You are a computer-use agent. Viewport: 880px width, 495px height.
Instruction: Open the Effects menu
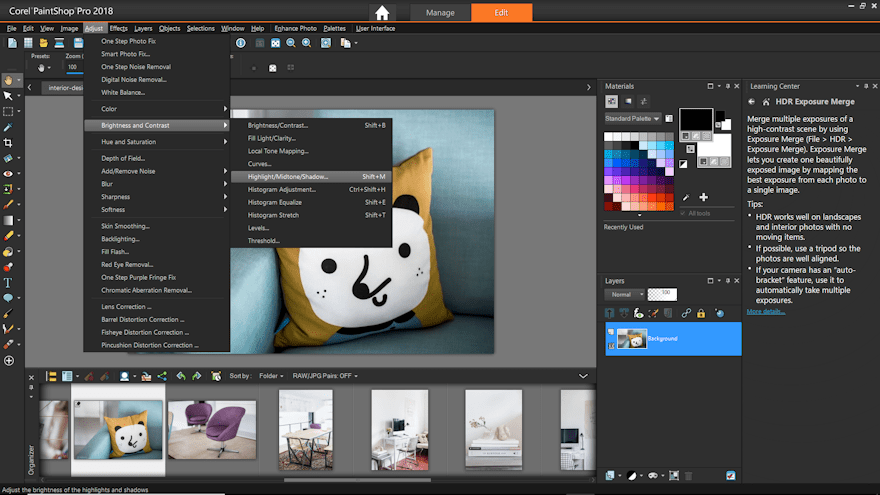(118, 29)
